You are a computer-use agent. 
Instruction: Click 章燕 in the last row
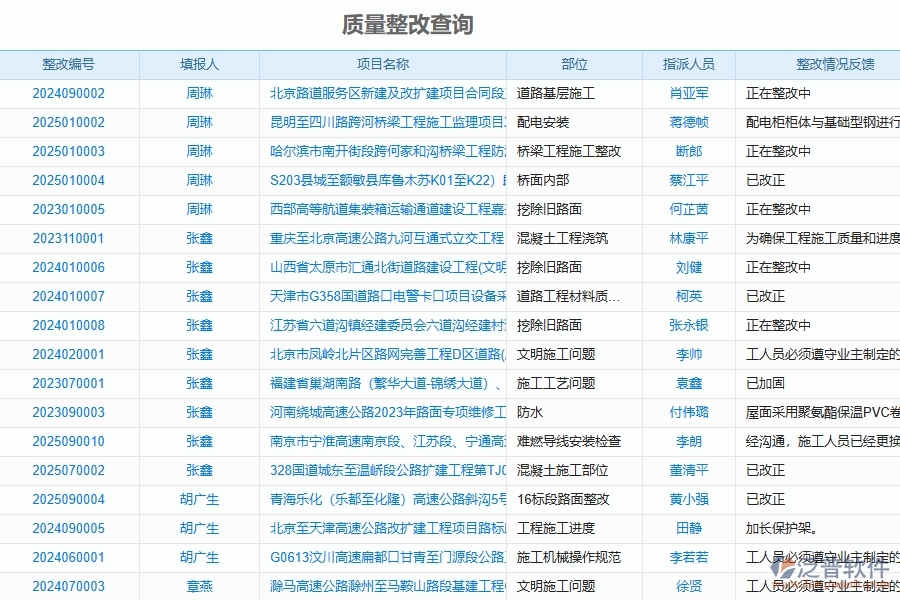[x=197, y=586]
